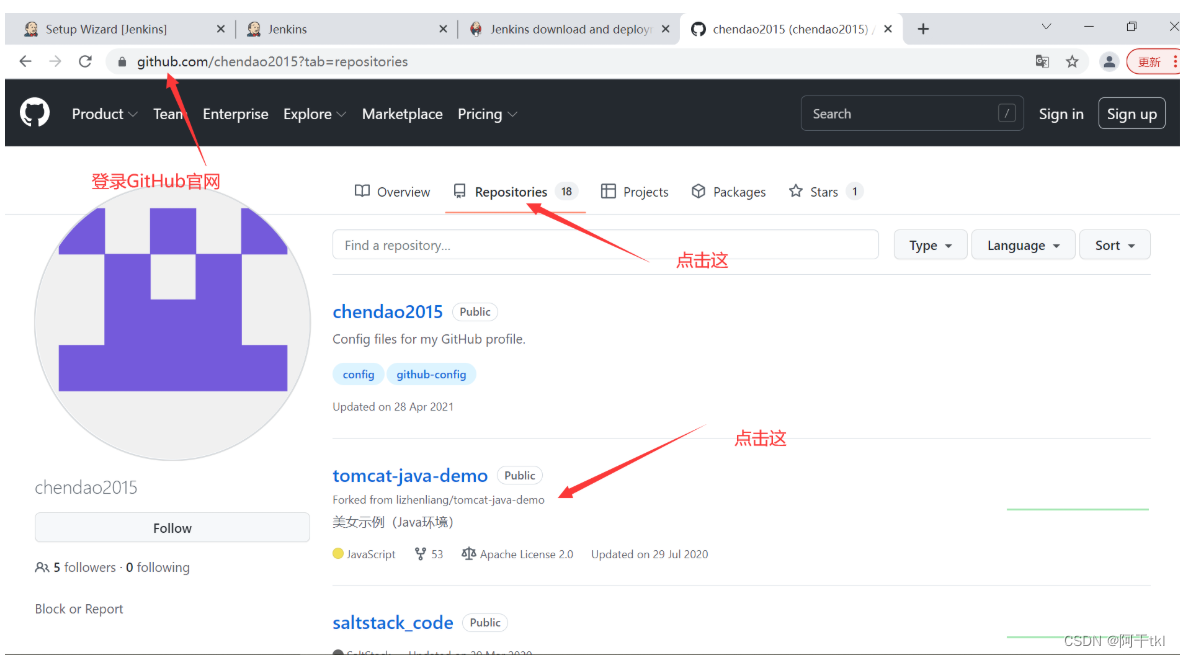Open the tab search chevron in title bar
This screenshot has height=657, width=1180.
[x=1046, y=26]
